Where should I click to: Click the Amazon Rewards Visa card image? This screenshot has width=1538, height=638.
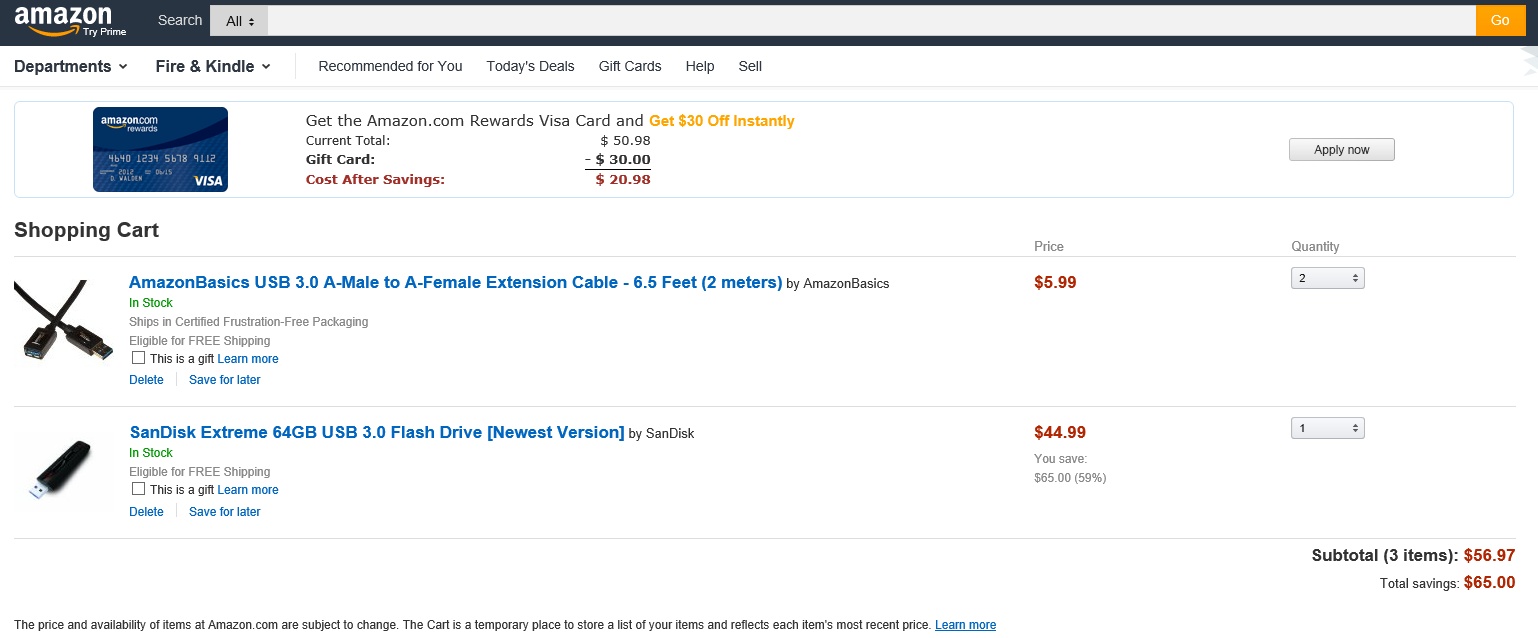pyautogui.click(x=160, y=149)
